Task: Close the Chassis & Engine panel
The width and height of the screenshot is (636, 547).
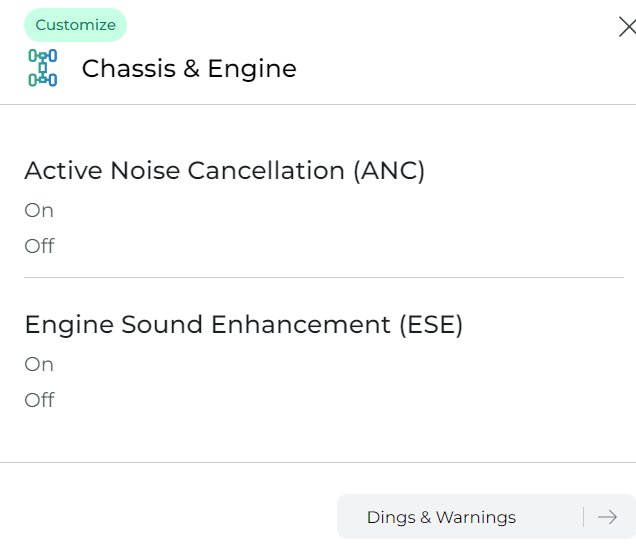Action: pos(627,27)
